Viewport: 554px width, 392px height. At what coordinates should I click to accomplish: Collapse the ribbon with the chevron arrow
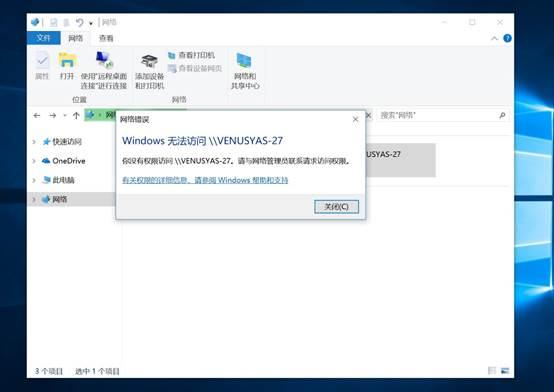[494, 39]
